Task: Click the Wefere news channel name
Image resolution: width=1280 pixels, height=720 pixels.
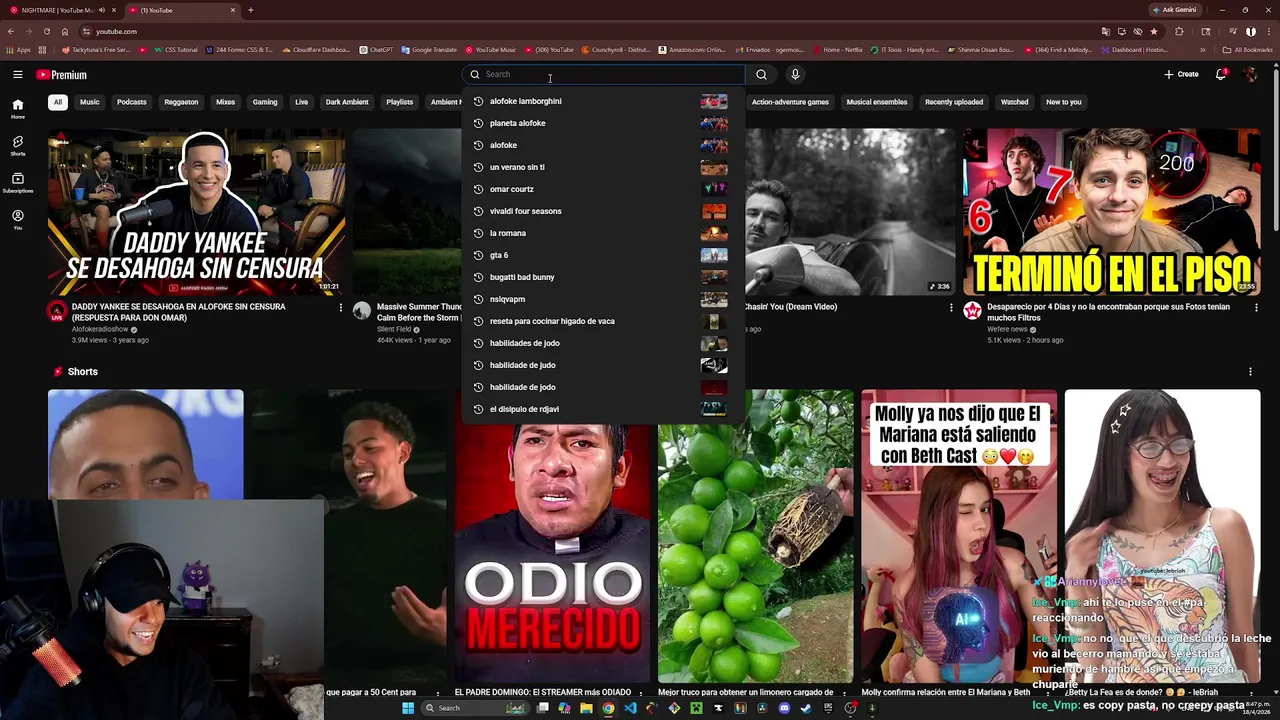Action: pyautogui.click(x=1007, y=329)
